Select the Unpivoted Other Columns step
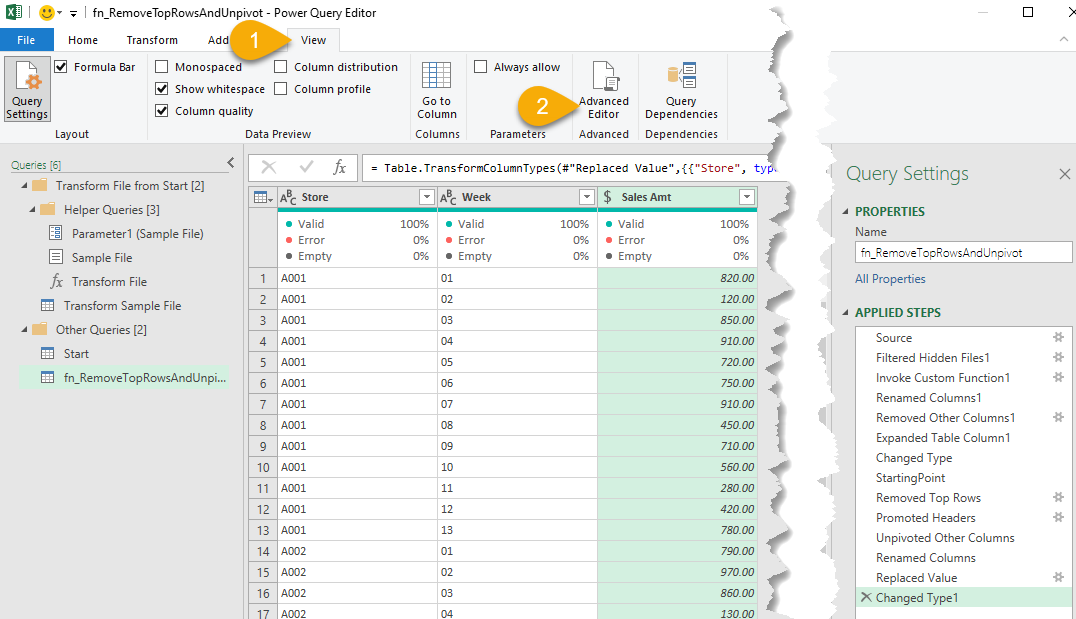Image resolution: width=1076 pixels, height=619 pixels. pos(945,538)
